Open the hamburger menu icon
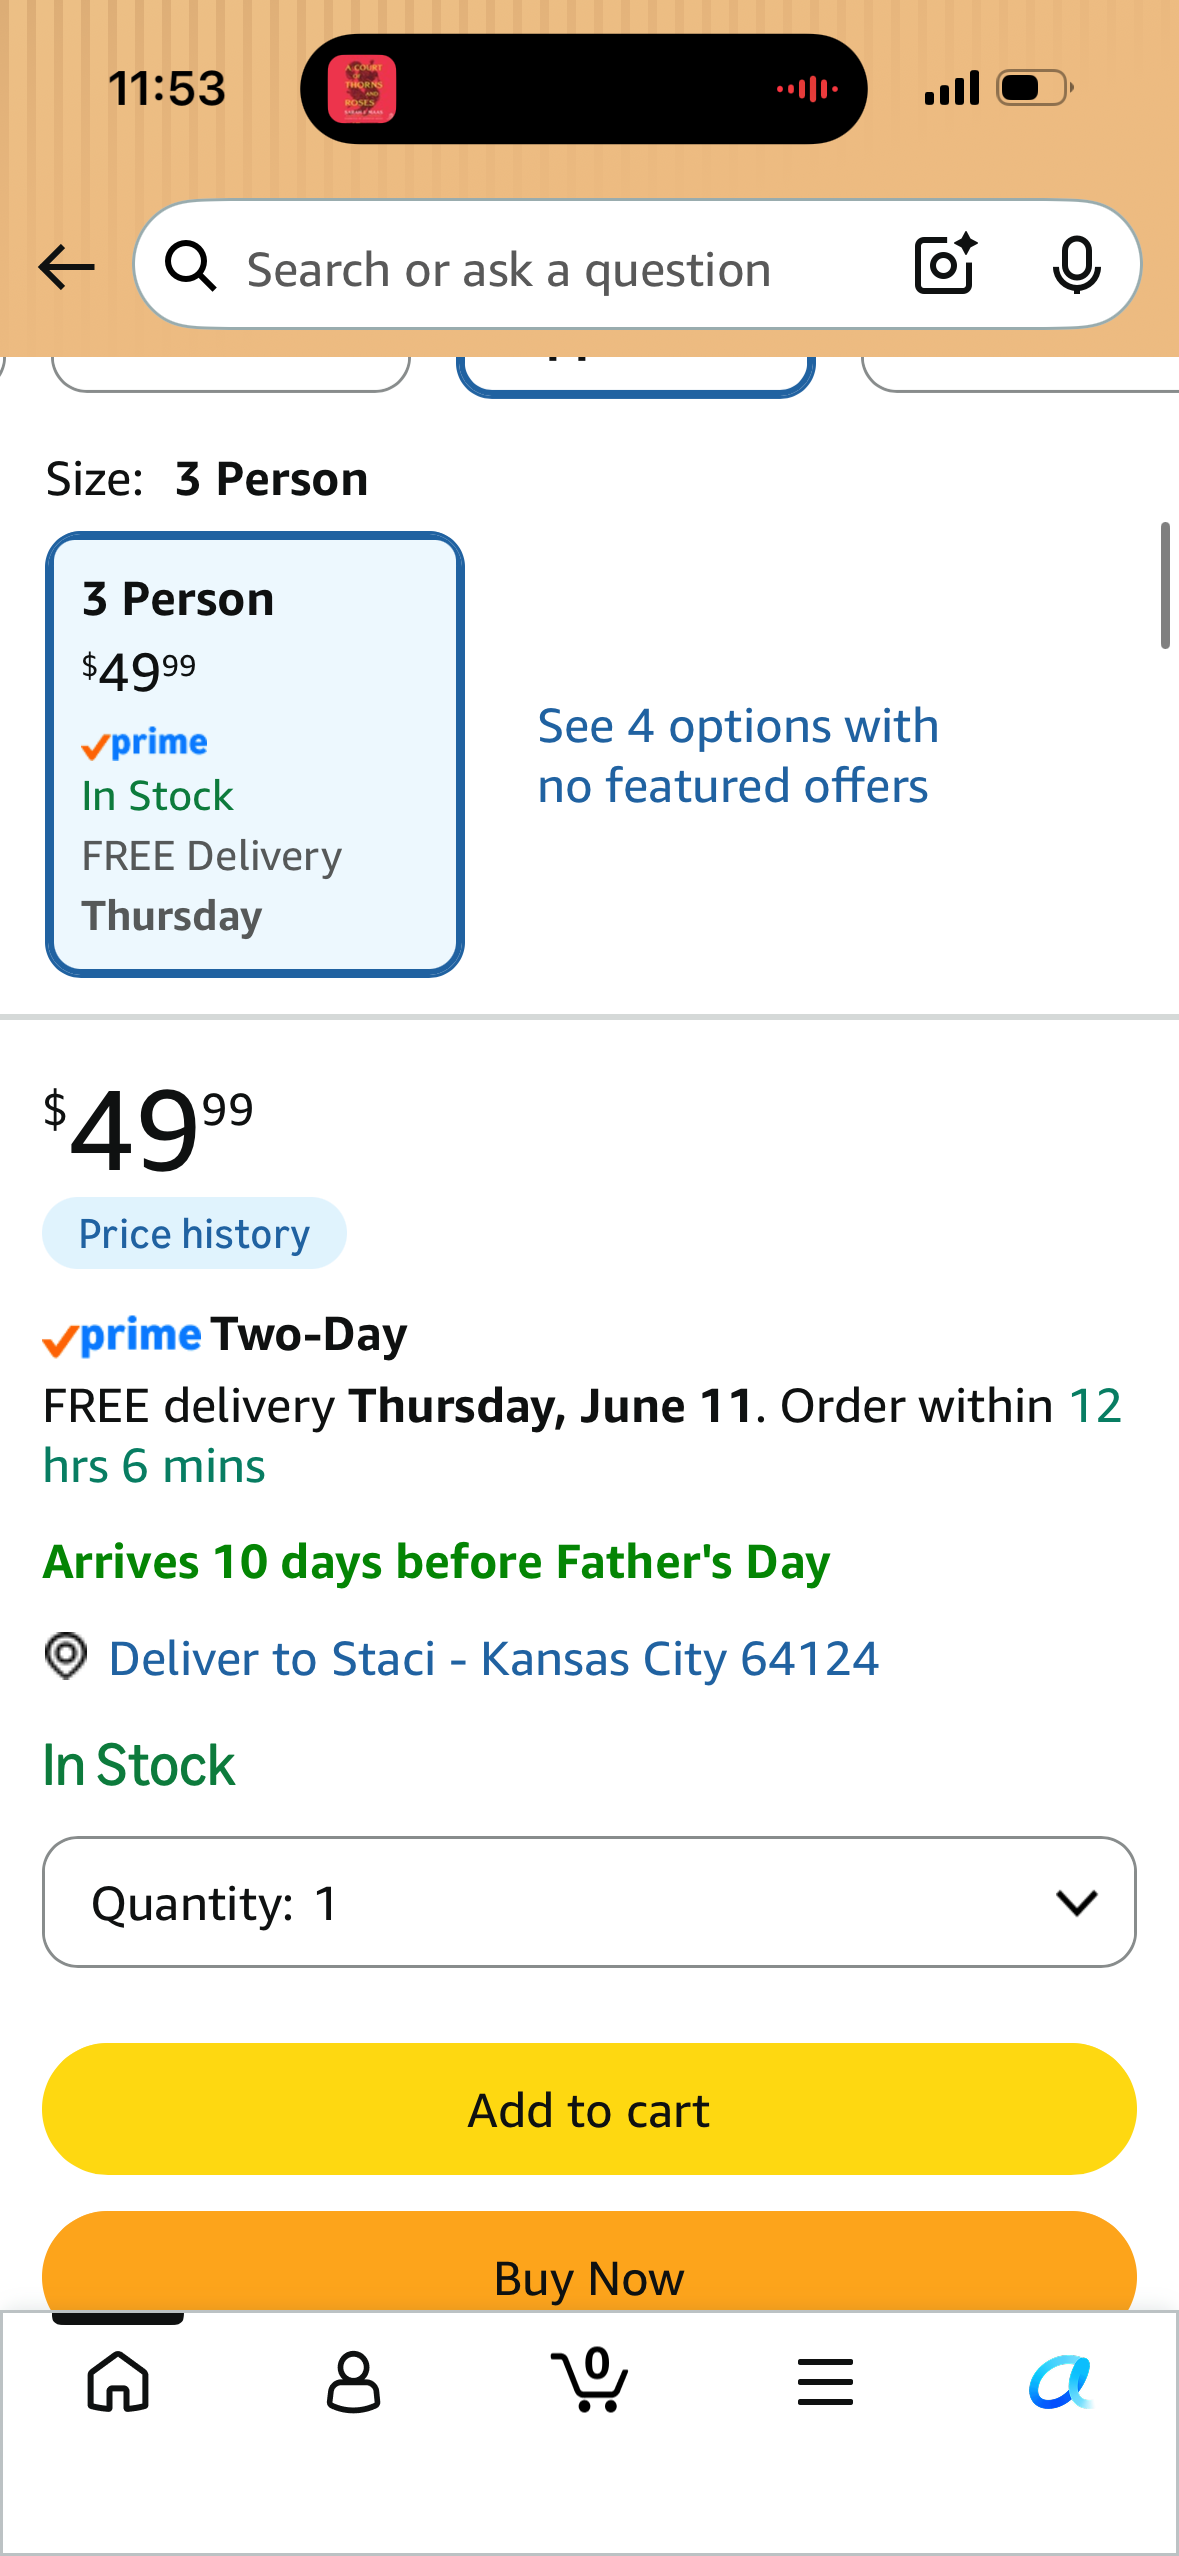Screen dimensions: 1179x2556 click(825, 2381)
